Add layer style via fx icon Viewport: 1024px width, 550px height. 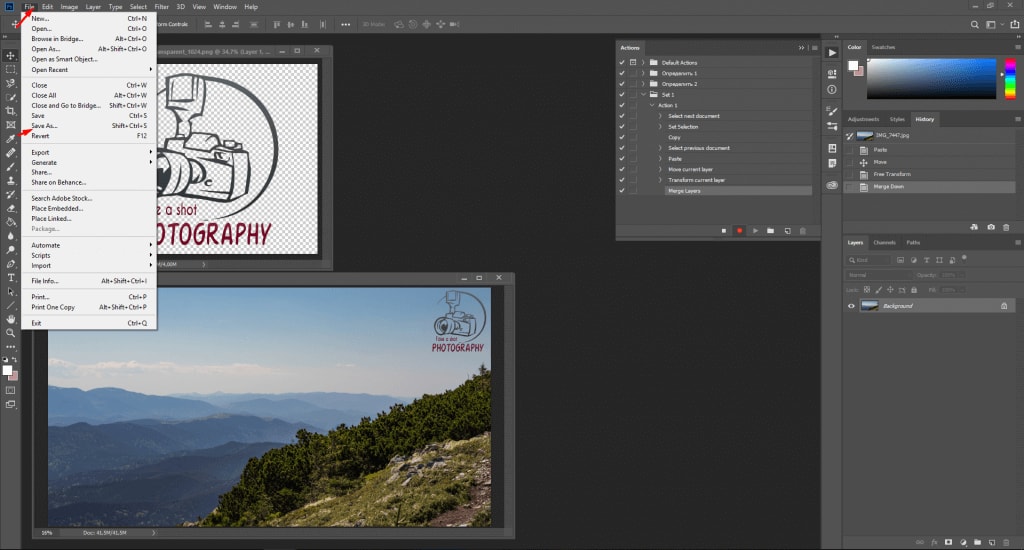(934, 542)
